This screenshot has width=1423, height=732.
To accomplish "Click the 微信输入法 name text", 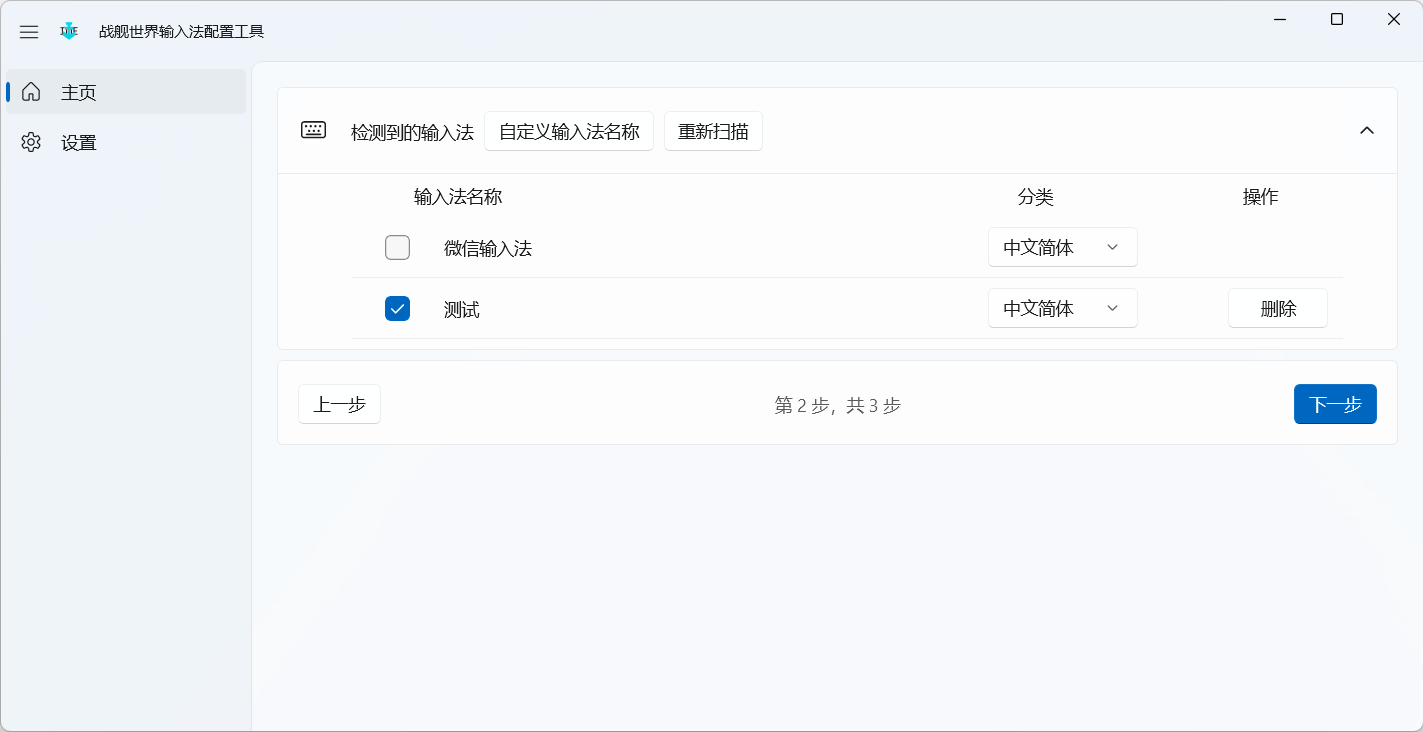I will (x=488, y=249).
